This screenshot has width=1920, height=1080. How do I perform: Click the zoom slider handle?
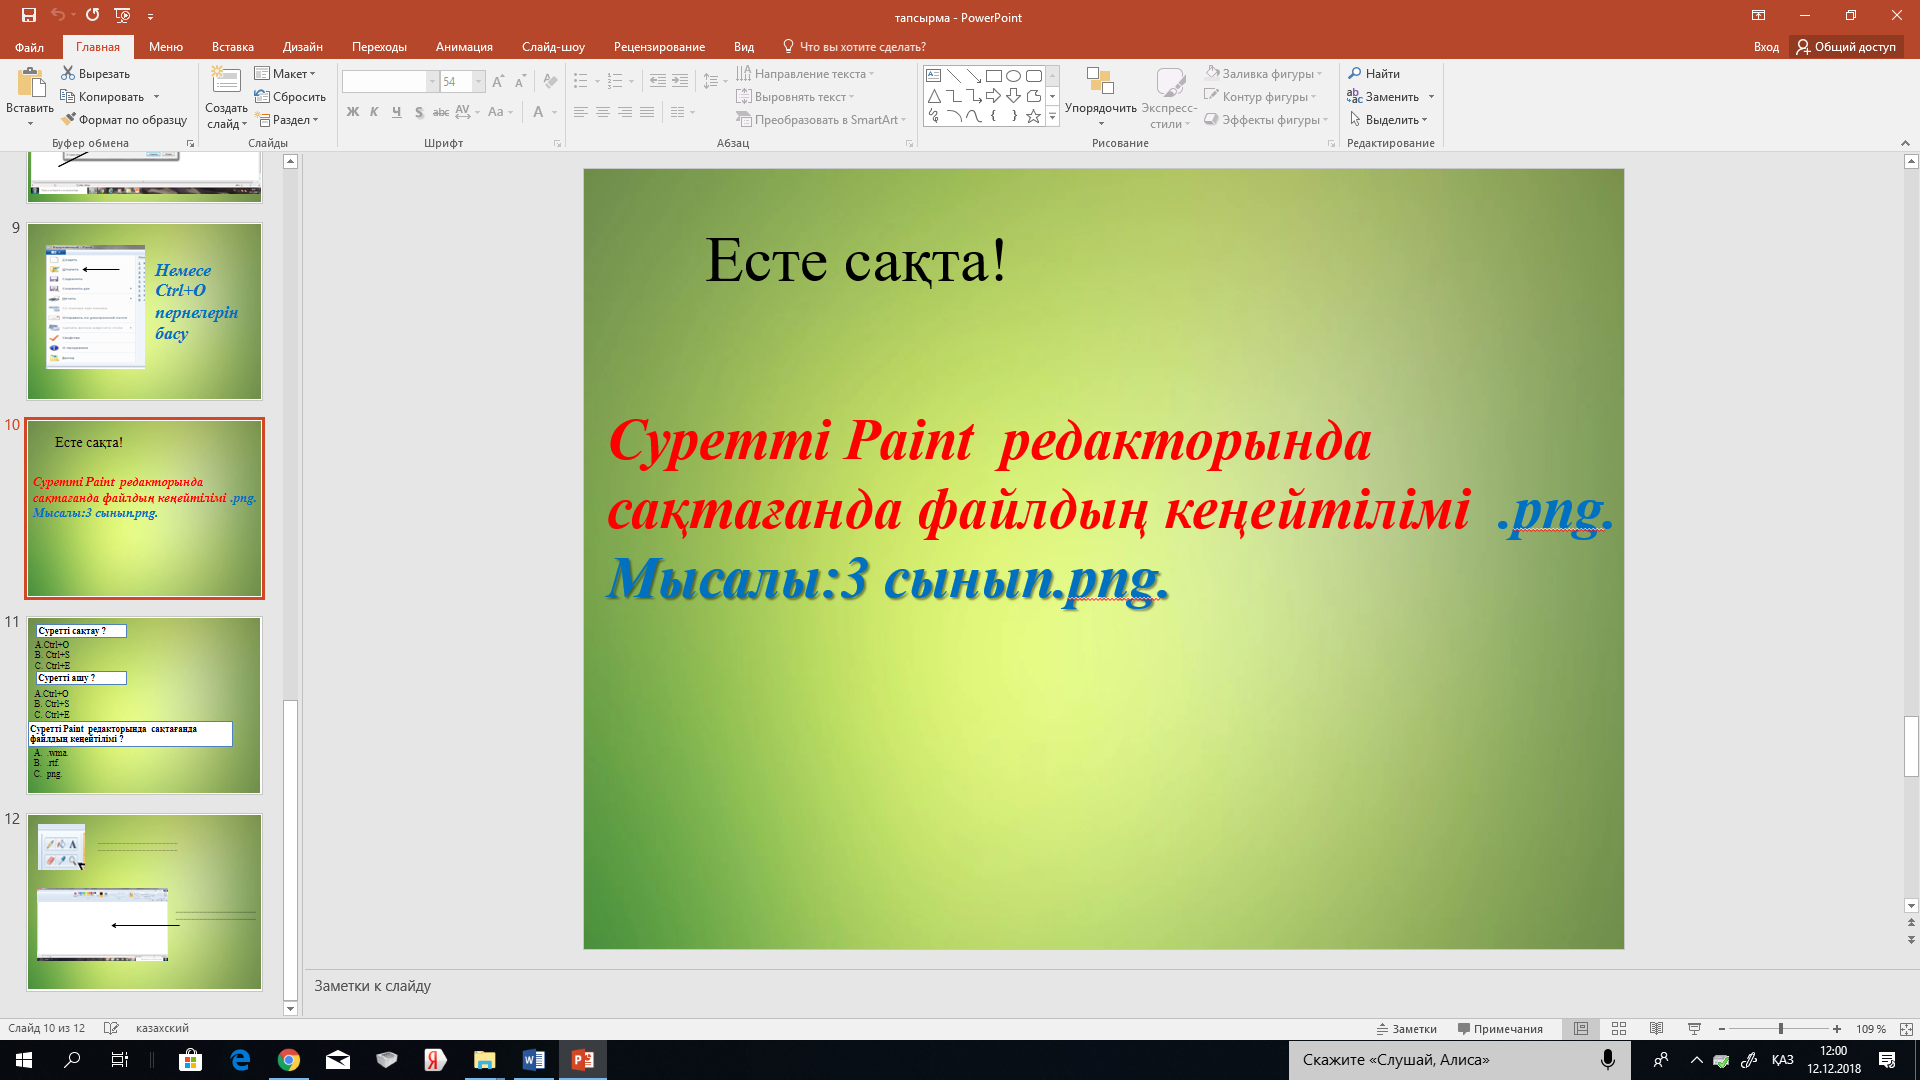1780,1028
